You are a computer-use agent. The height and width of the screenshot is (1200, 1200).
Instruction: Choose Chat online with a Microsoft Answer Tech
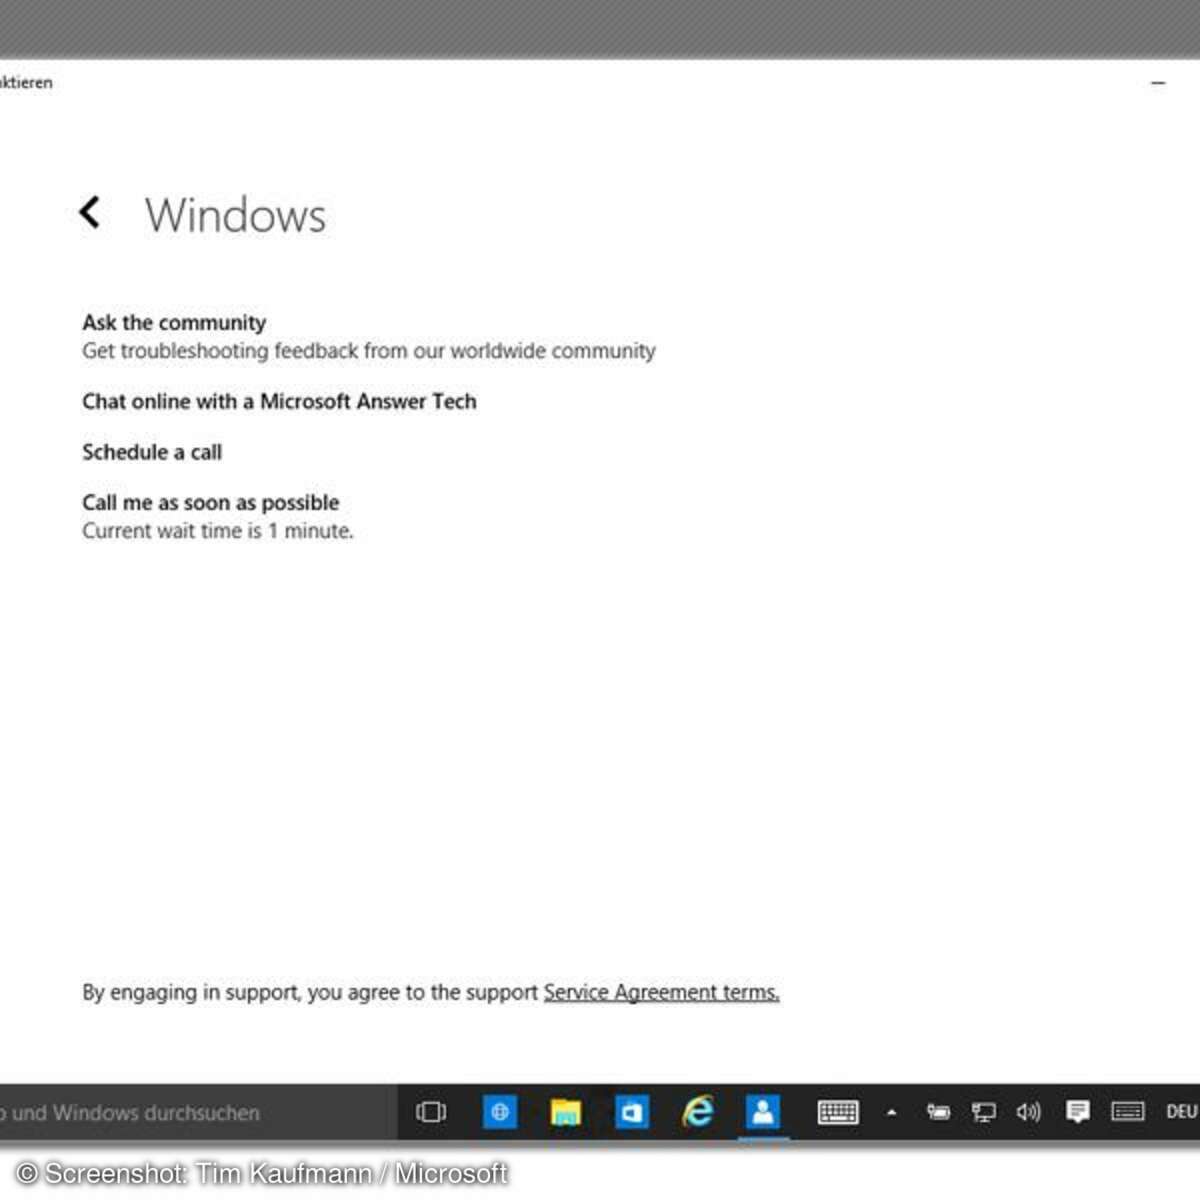click(x=279, y=402)
